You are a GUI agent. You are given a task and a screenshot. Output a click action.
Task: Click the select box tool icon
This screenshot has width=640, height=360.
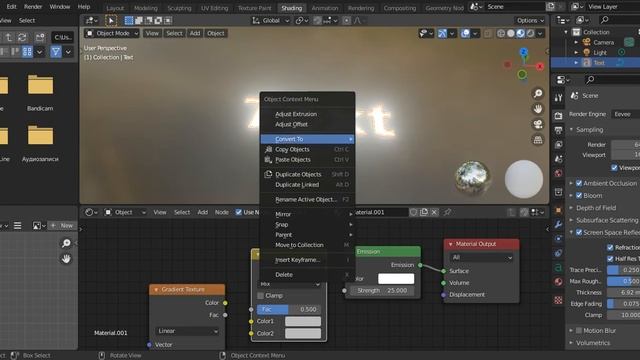[x=111, y=20]
